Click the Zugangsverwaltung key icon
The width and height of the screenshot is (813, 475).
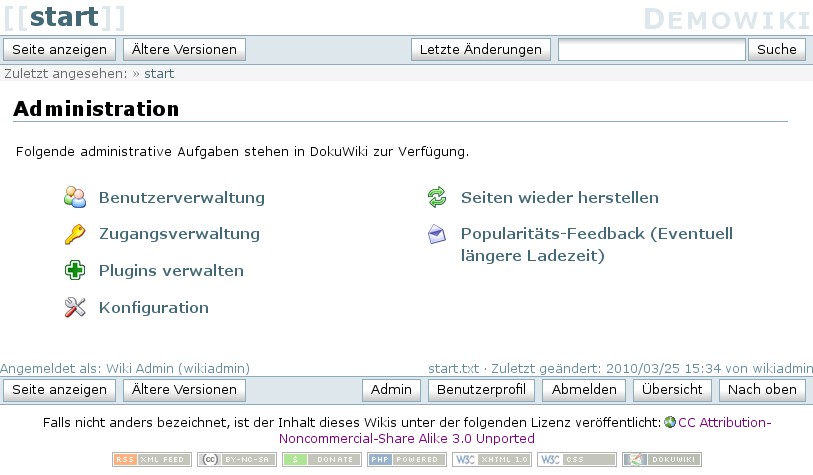(75, 234)
